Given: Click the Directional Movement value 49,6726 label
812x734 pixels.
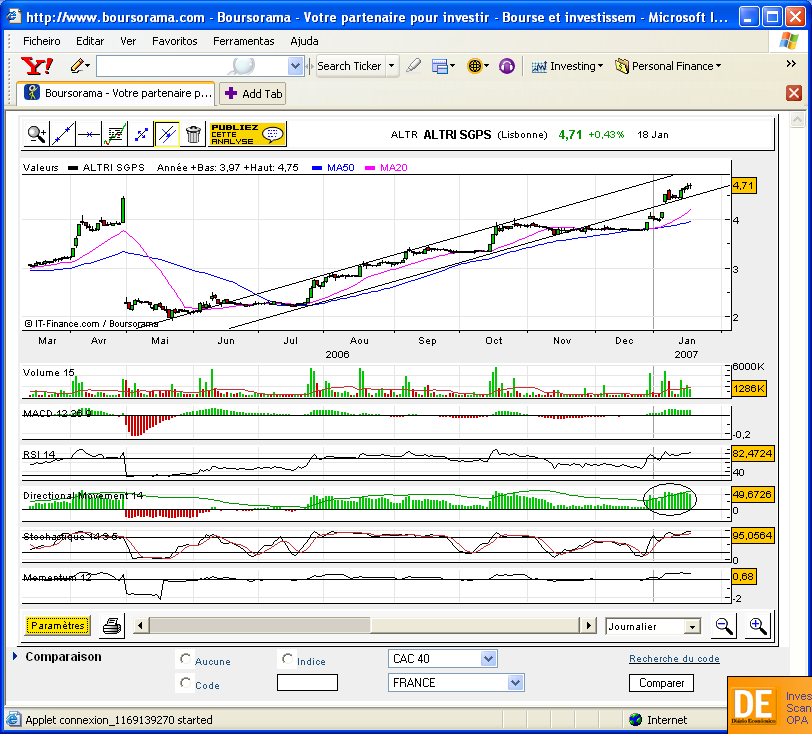Looking at the screenshot, I should [752, 494].
